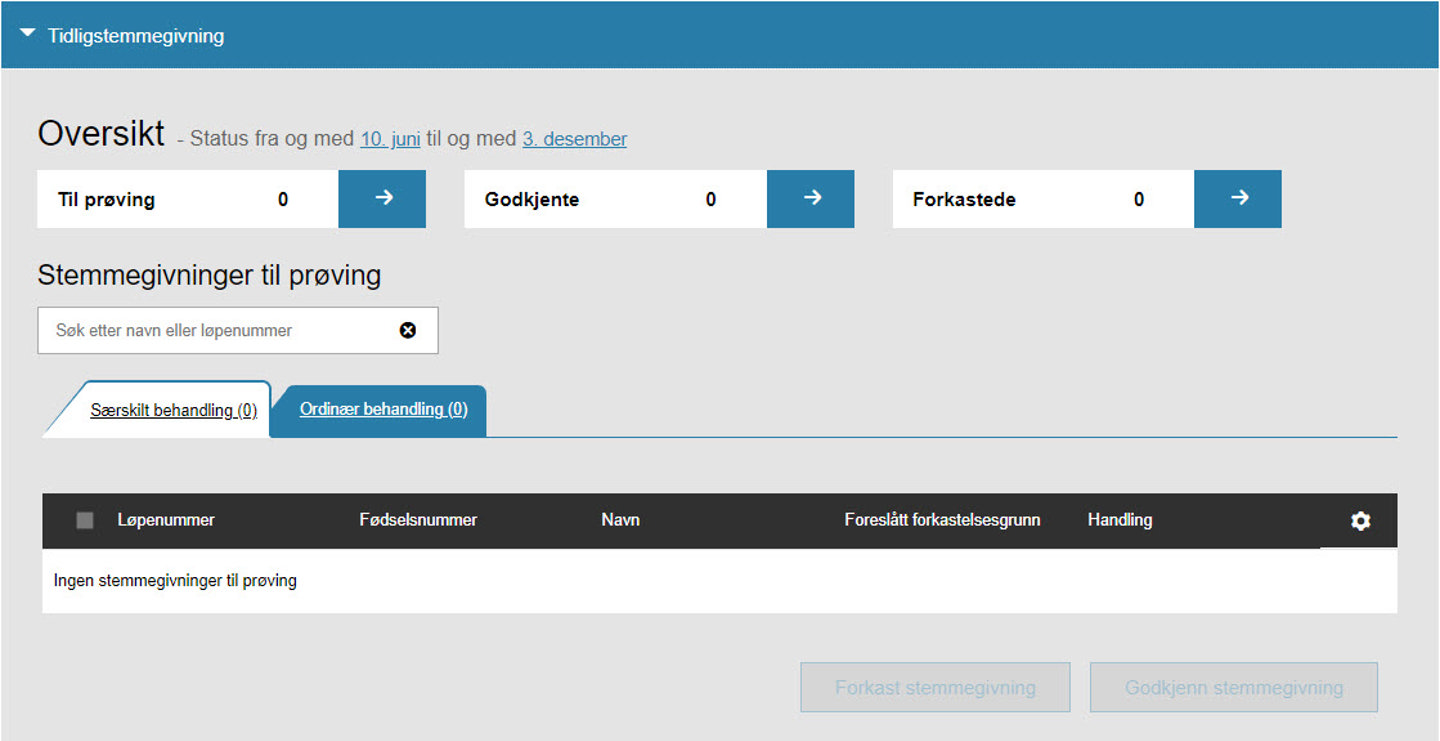Switch to the Ordinær behandling tab

tap(383, 409)
